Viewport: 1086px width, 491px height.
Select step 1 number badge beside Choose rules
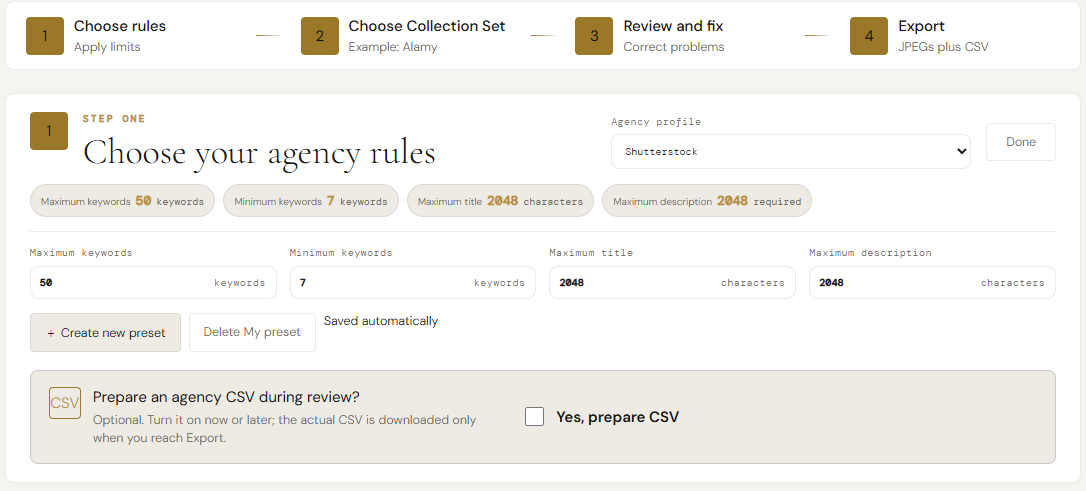[x=45, y=36]
